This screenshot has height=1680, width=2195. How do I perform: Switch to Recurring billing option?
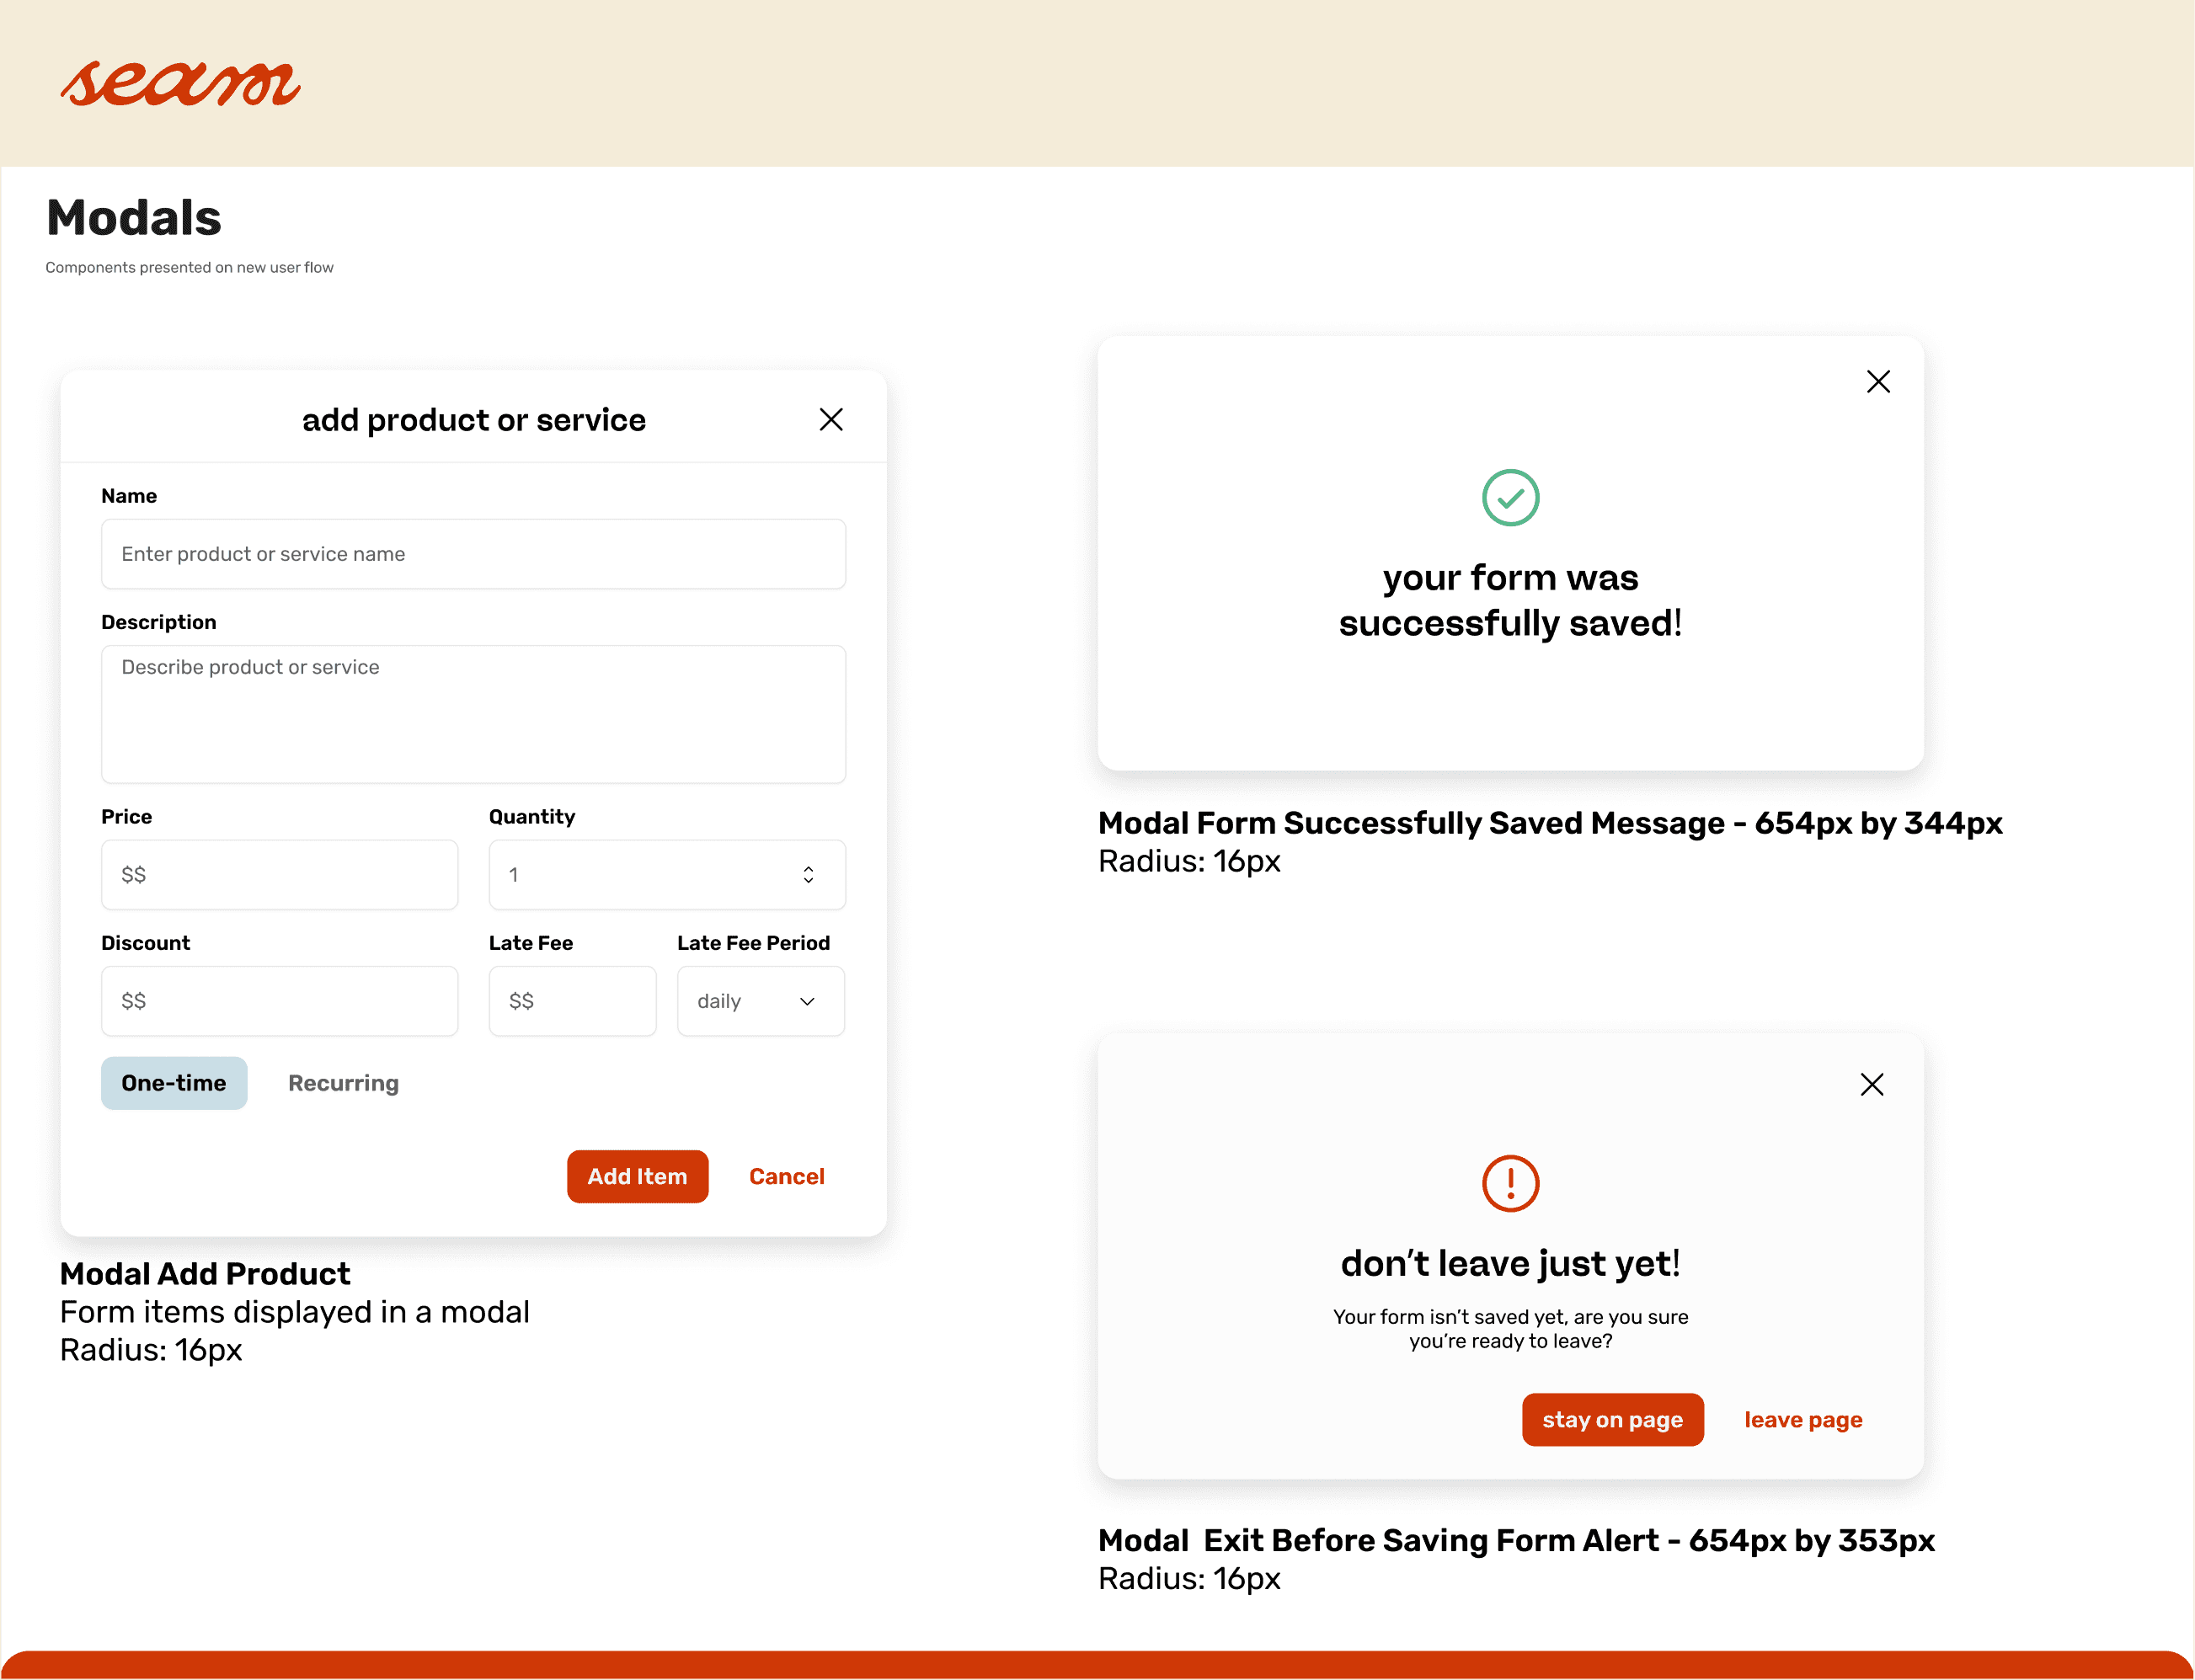[x=343, y=1083]
